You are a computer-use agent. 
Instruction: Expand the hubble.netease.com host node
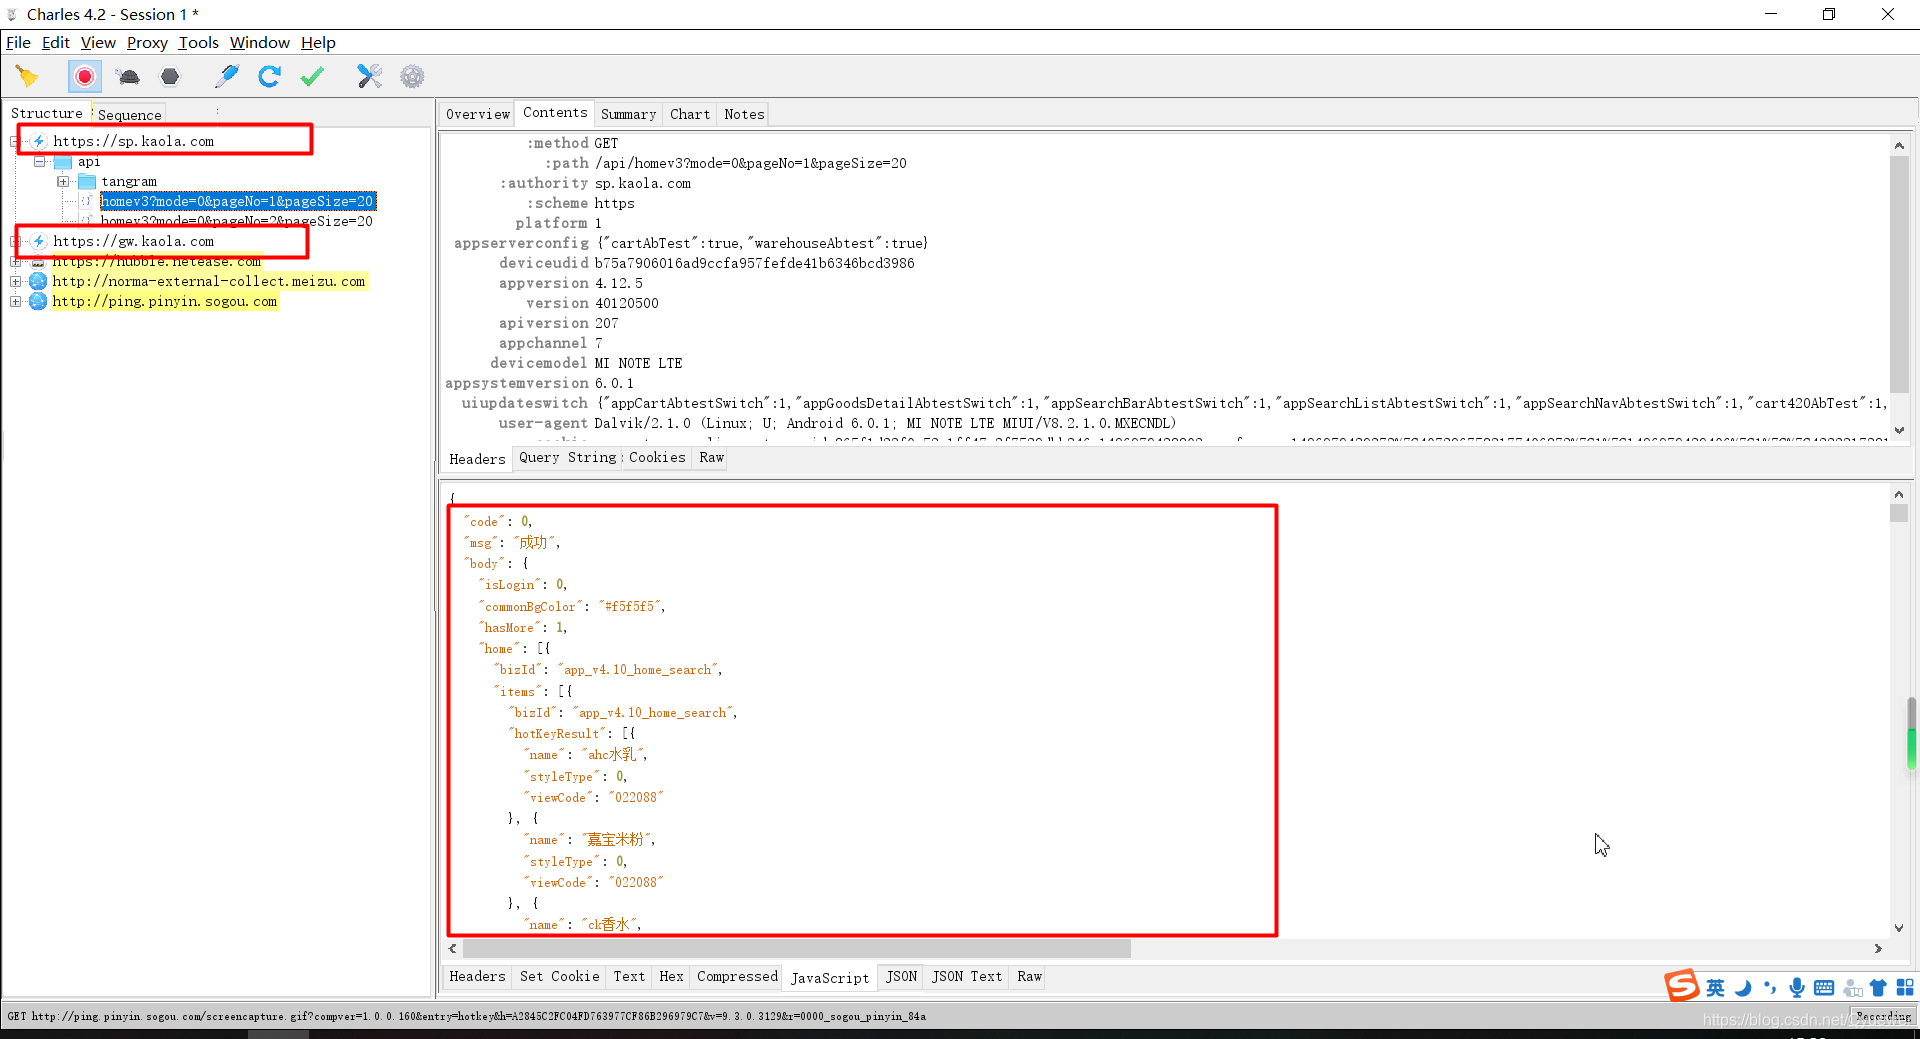point(15,262)
